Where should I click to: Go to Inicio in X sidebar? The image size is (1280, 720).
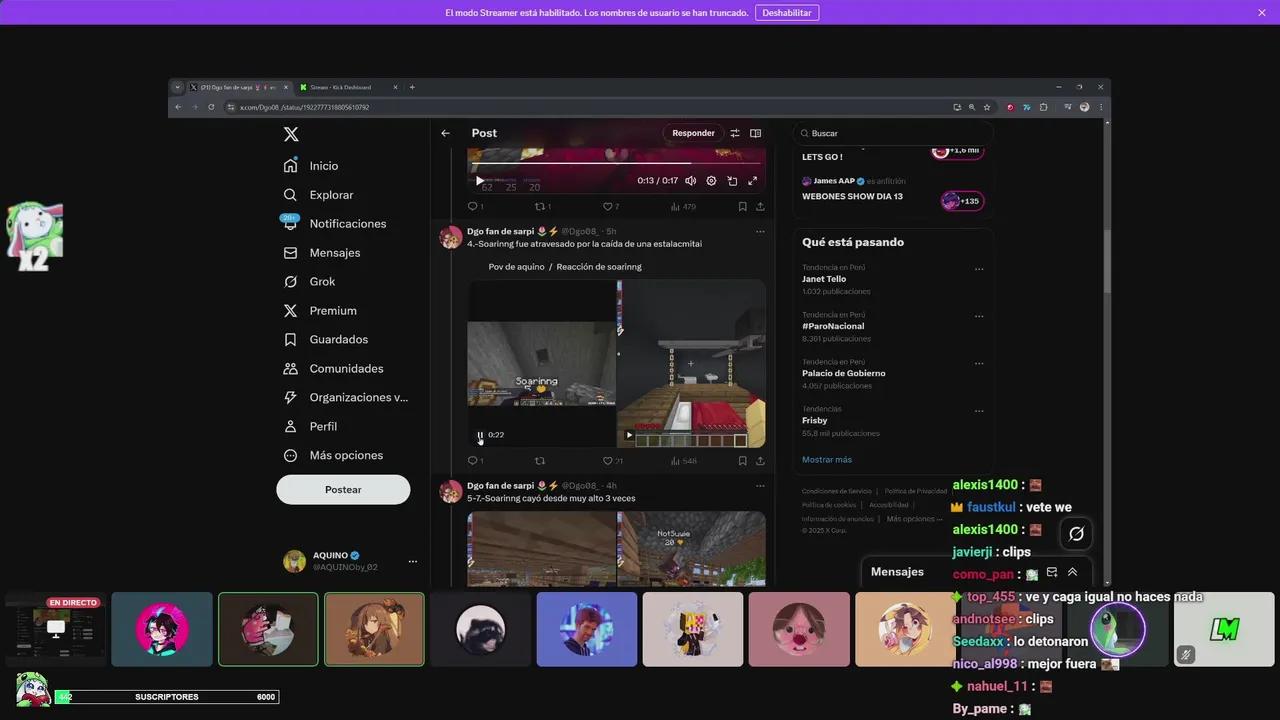312,166
